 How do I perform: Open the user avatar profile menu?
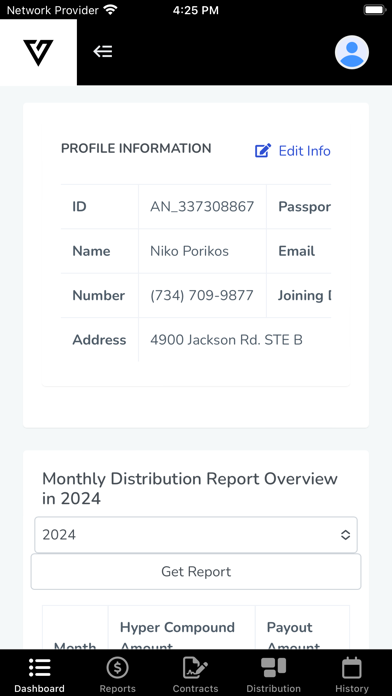[352, 52]
